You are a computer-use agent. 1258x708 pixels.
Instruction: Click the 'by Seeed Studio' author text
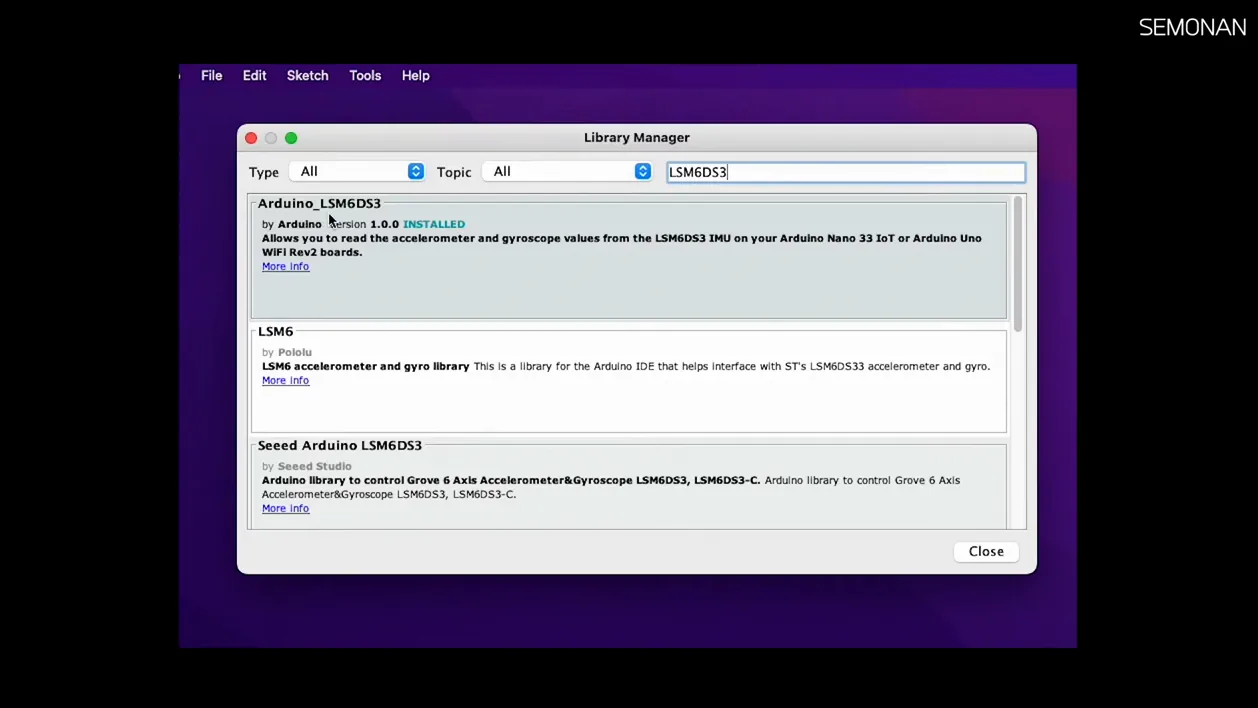point(306,466)
